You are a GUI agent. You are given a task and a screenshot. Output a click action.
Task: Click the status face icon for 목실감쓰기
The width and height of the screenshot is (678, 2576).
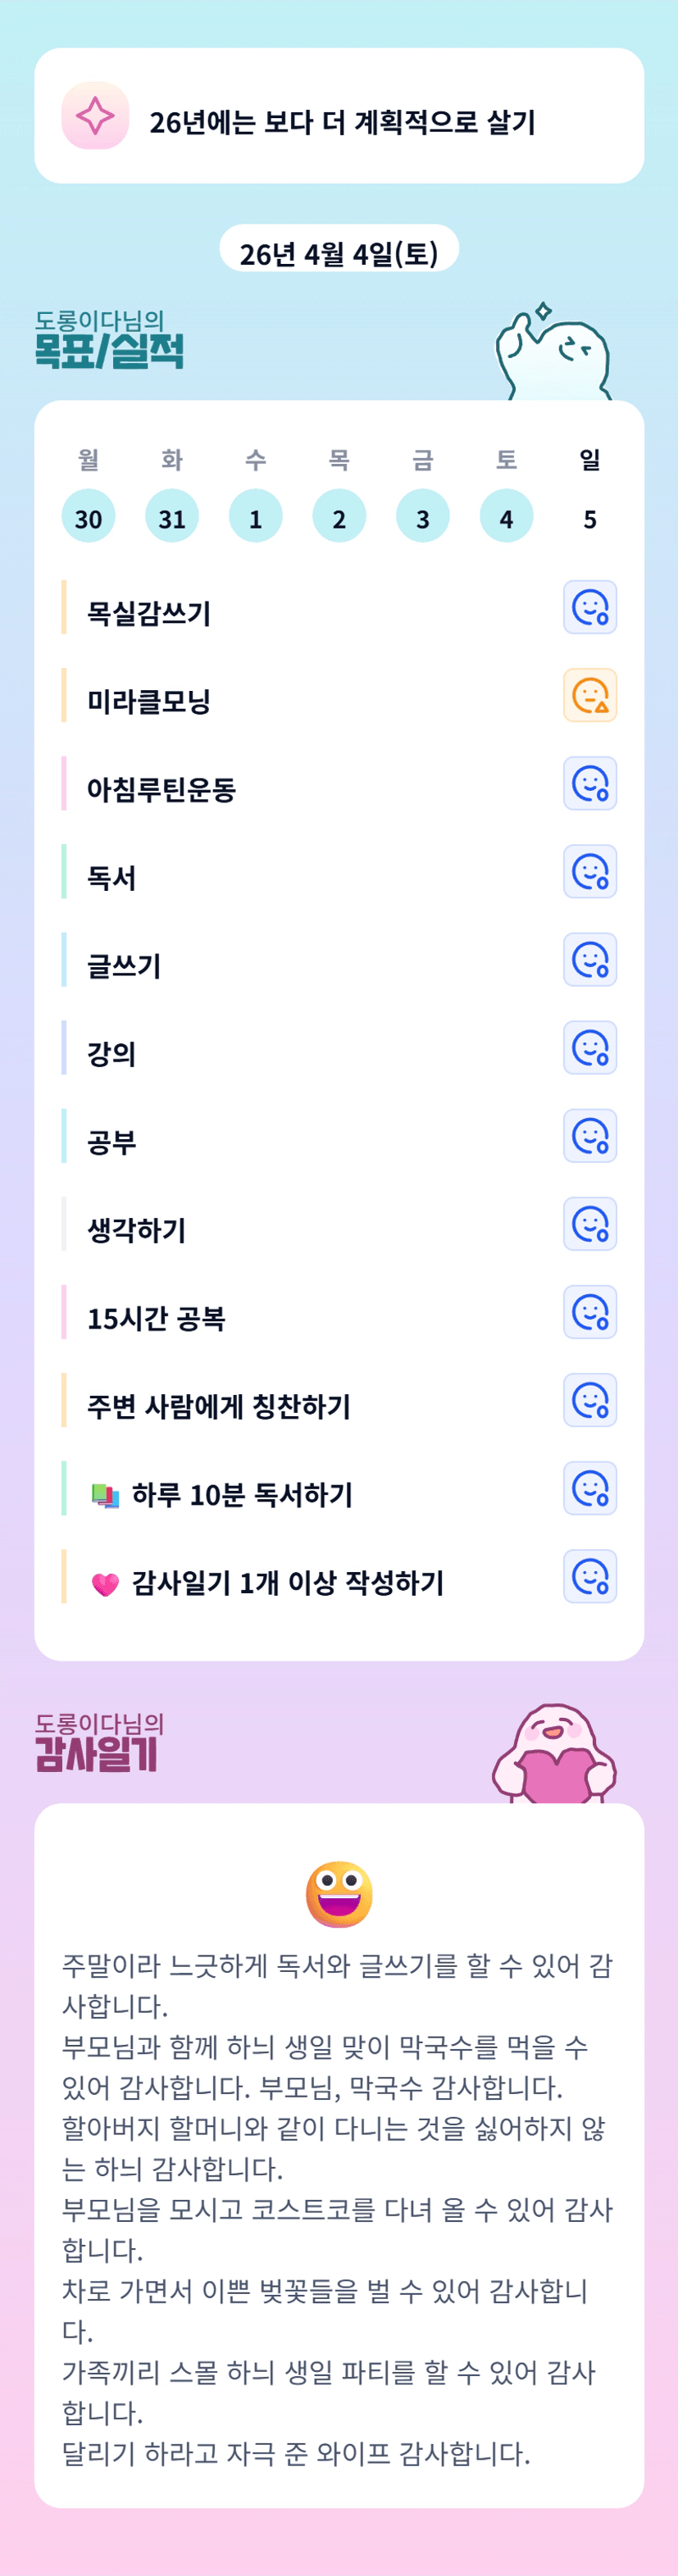[590, 607]
